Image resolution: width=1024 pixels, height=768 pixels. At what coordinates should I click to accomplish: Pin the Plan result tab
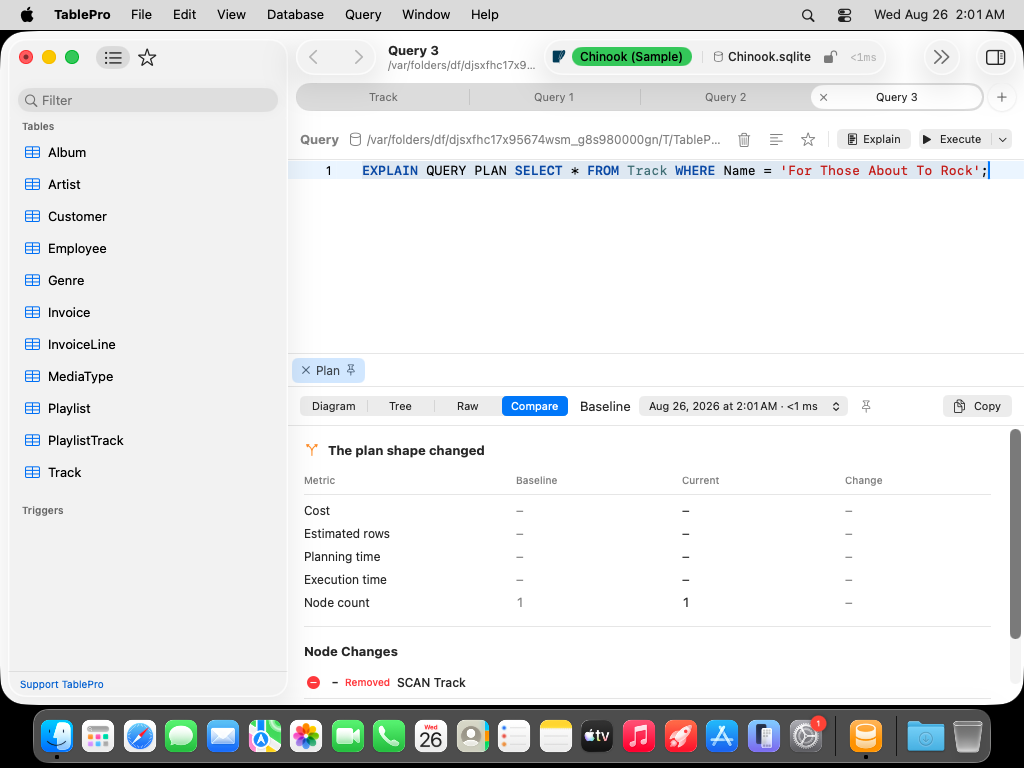click(x=351, y=370)
